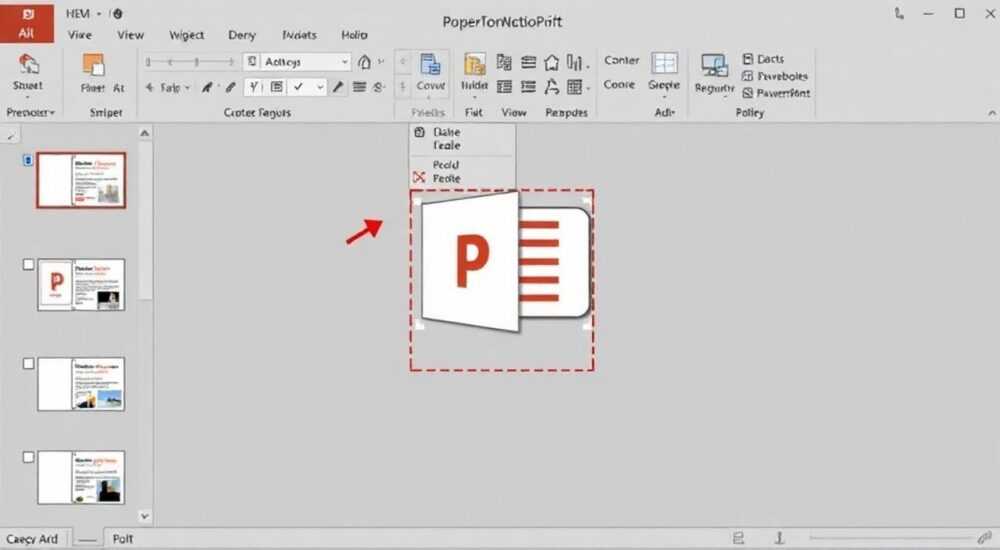Click the Caecy Ard status bar label
Image resolution: width=1000 pixels, height=550 pixels.
(x=32, y=539)
